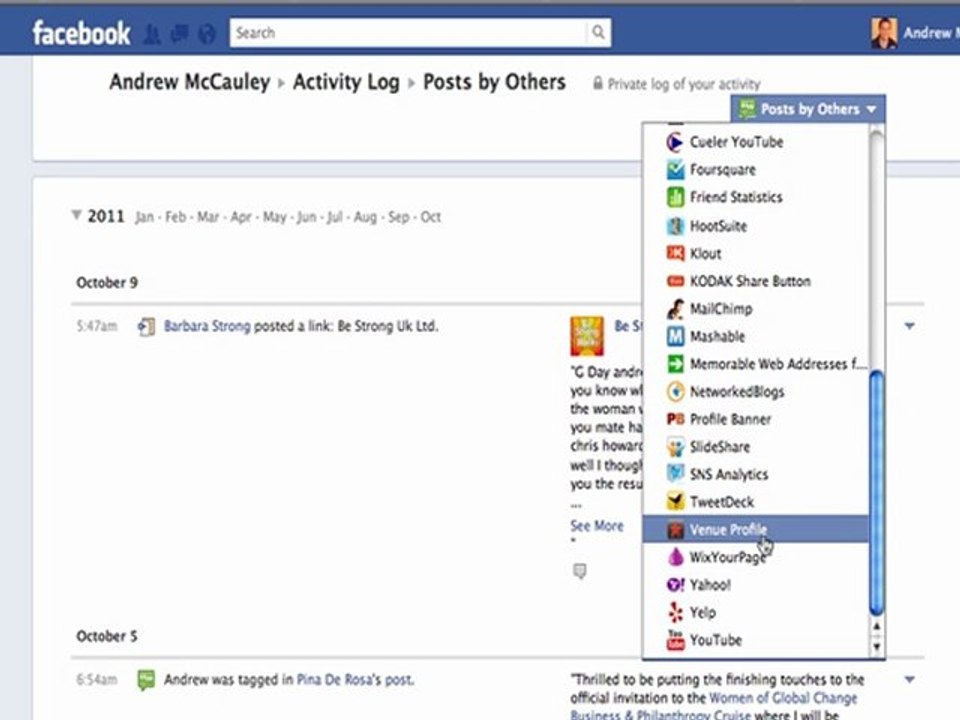Select MailChimp in the filter list

pyautogui.click(x=756, y=309)
